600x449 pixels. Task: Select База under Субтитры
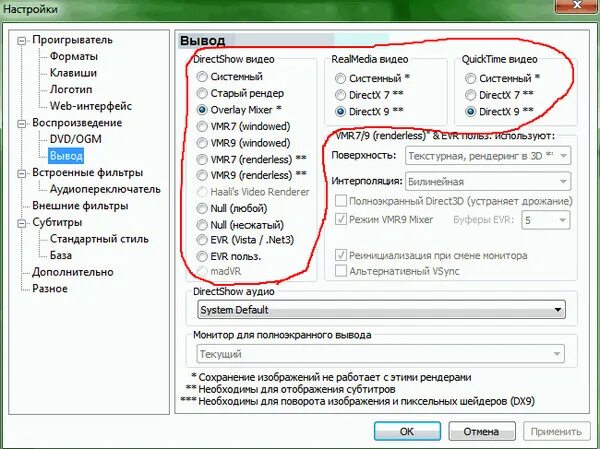61,255
